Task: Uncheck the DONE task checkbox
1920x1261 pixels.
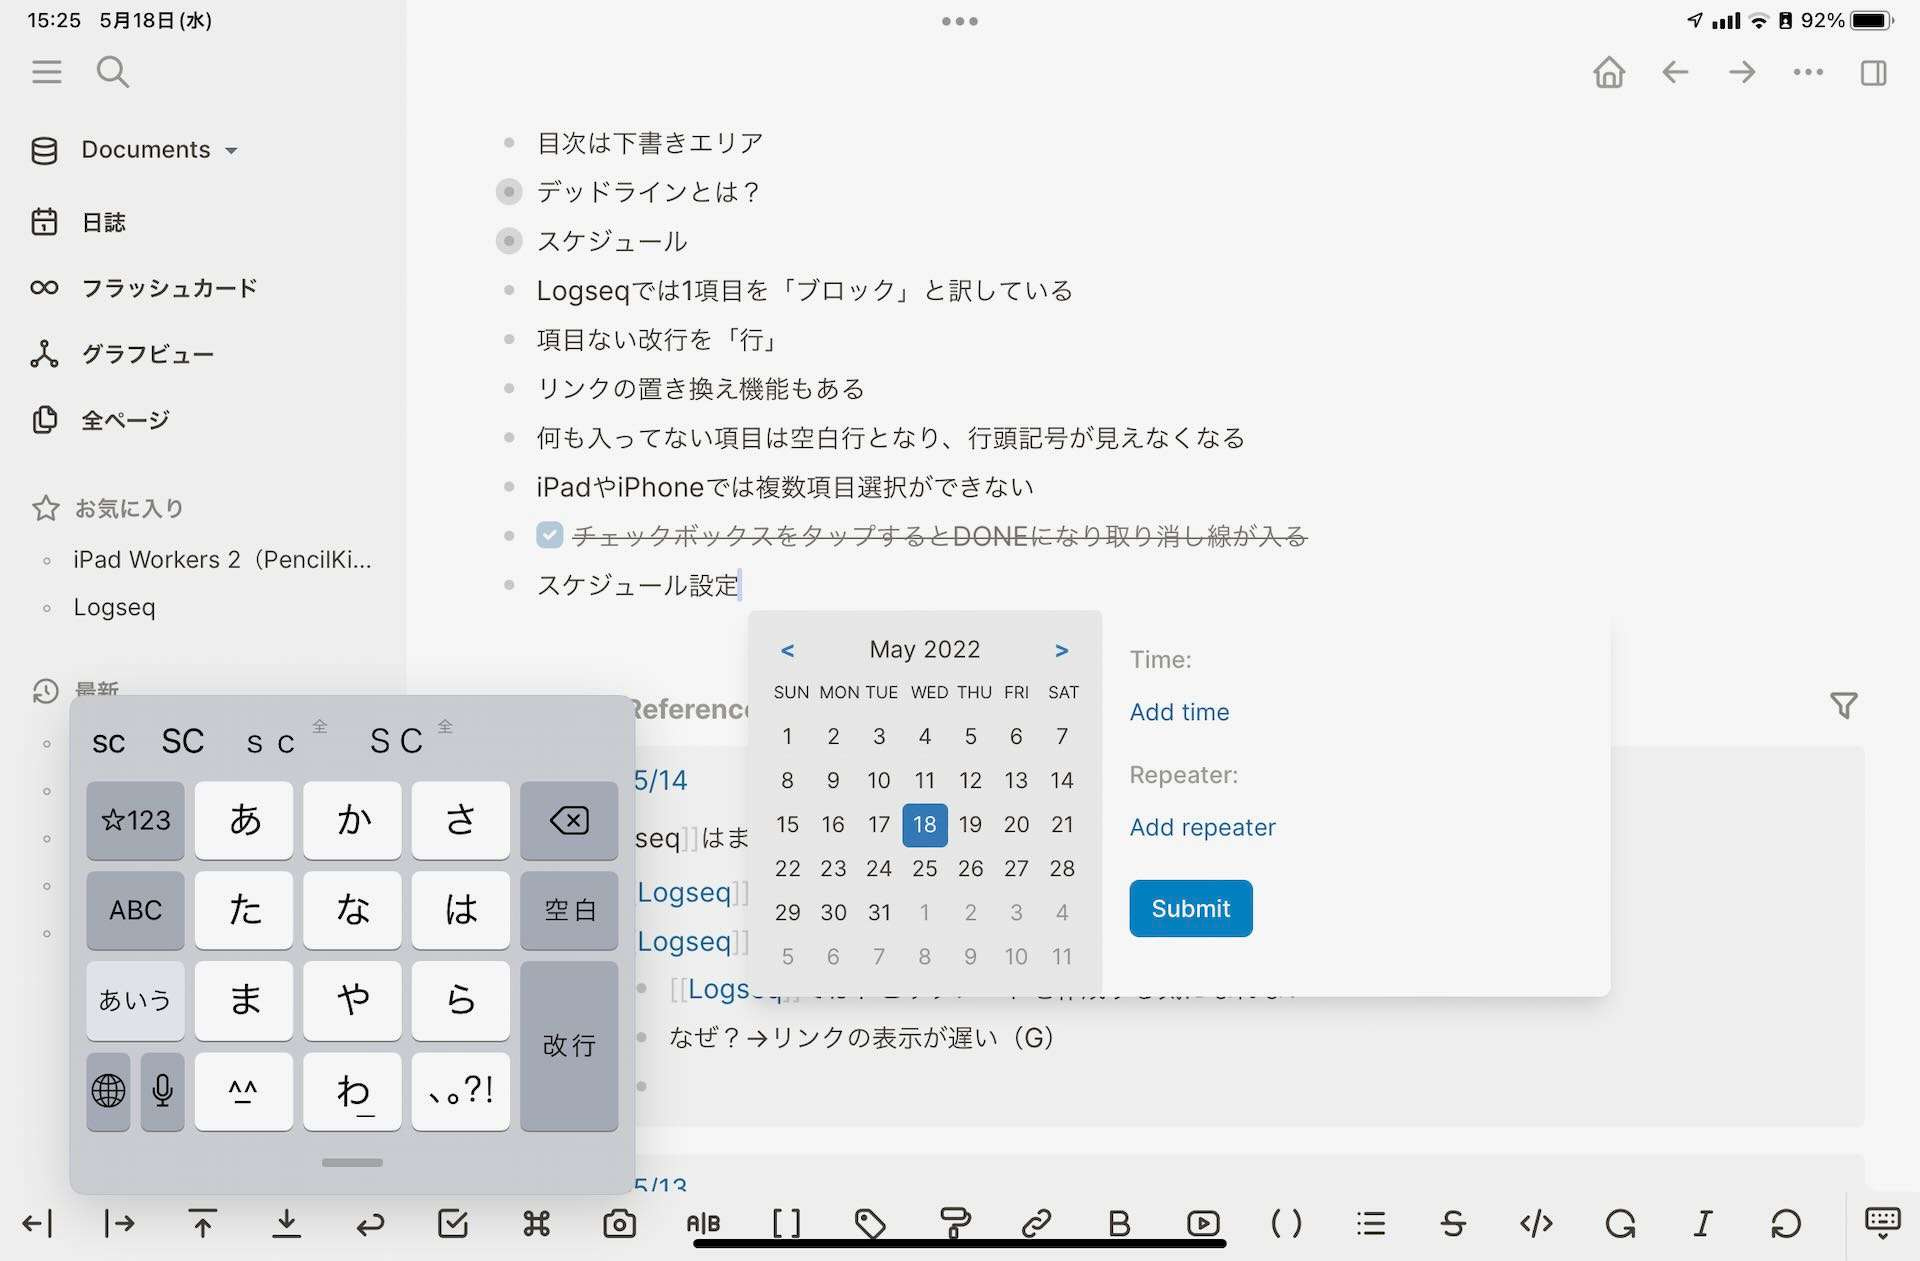Action: pyautogui.click(x=549, y=536)
